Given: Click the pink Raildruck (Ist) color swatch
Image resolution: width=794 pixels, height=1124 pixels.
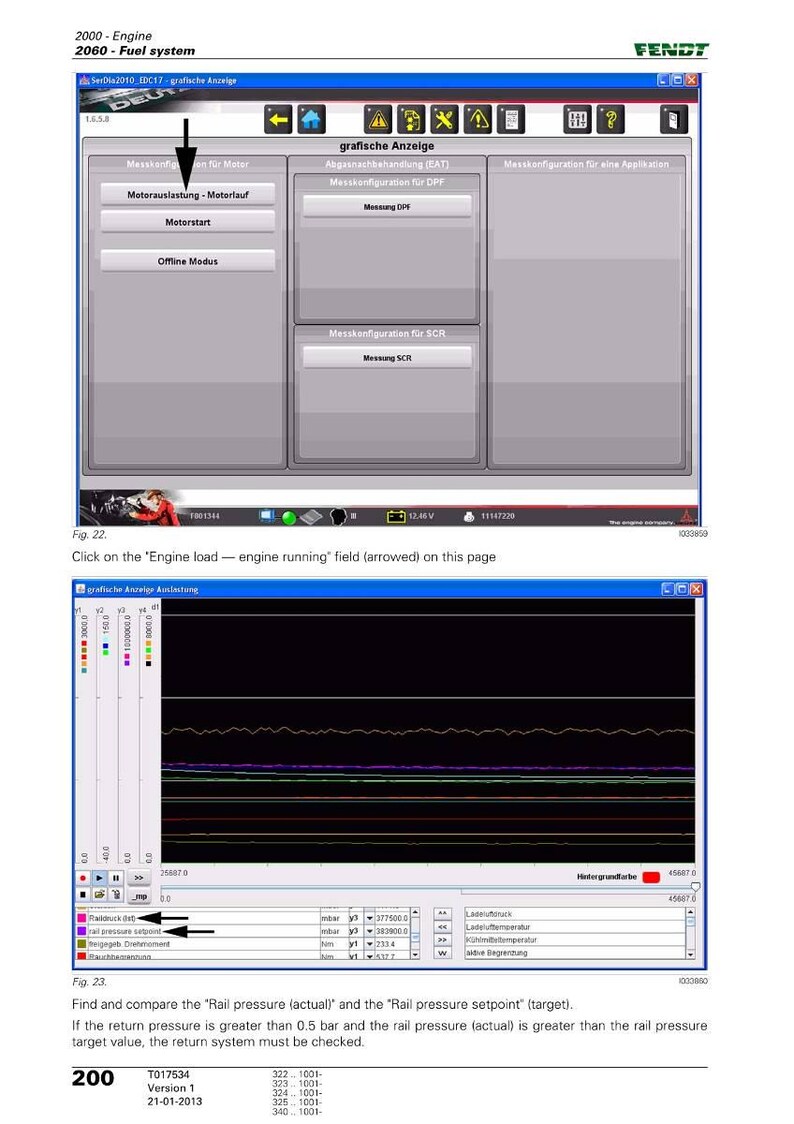Looking at the screenshot, I should [82, 918].
